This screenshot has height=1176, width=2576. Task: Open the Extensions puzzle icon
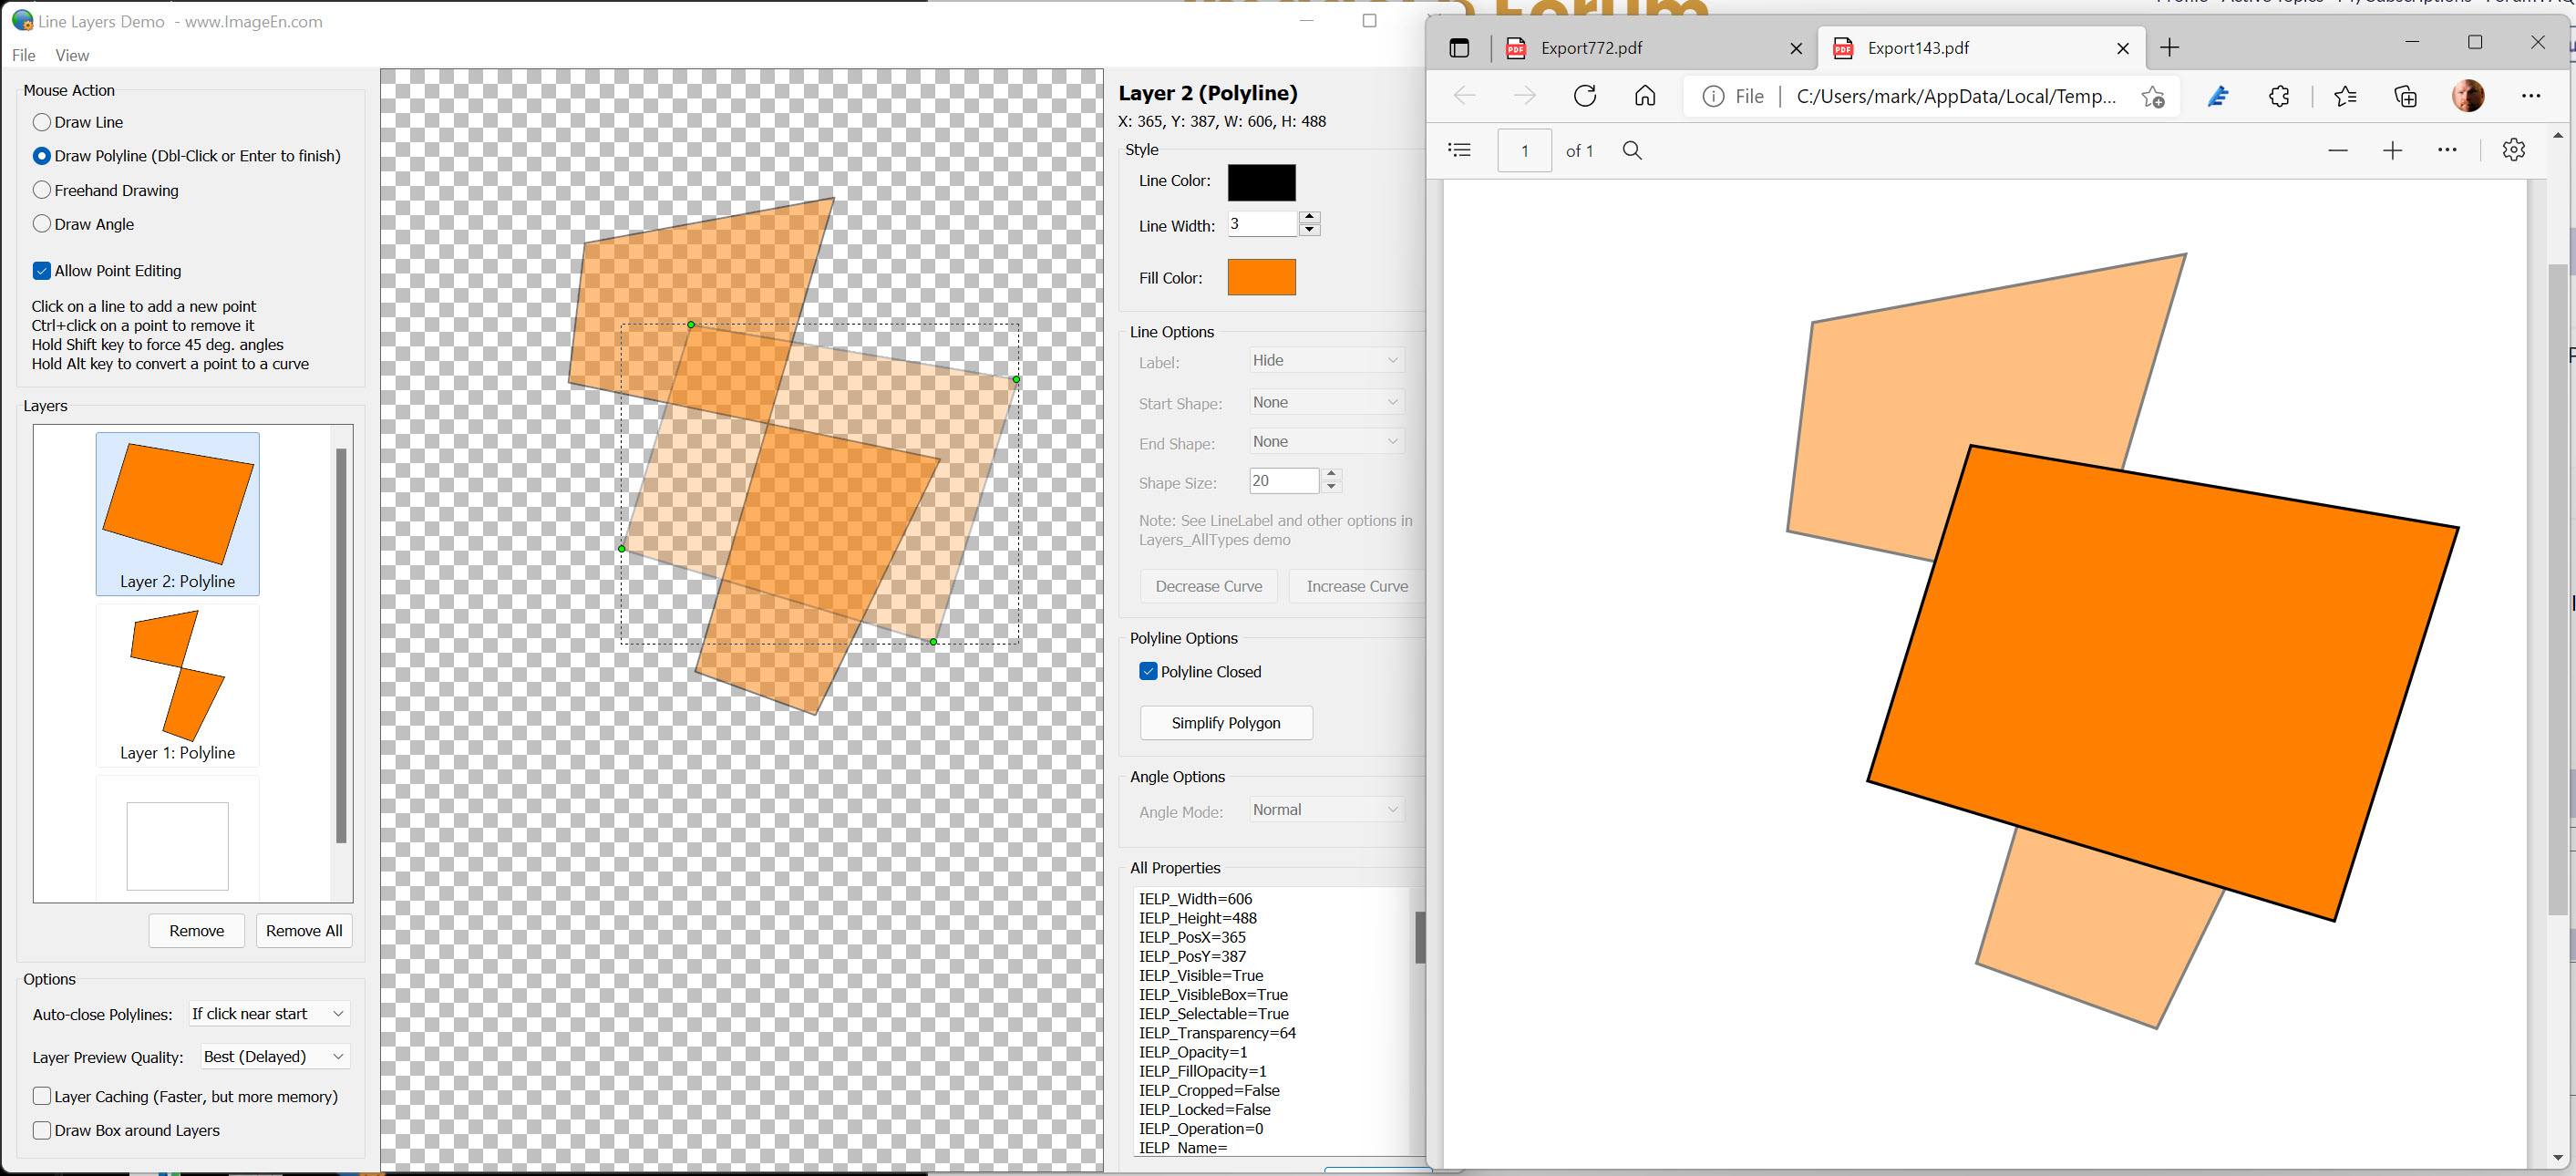[x=2279, y=96]
